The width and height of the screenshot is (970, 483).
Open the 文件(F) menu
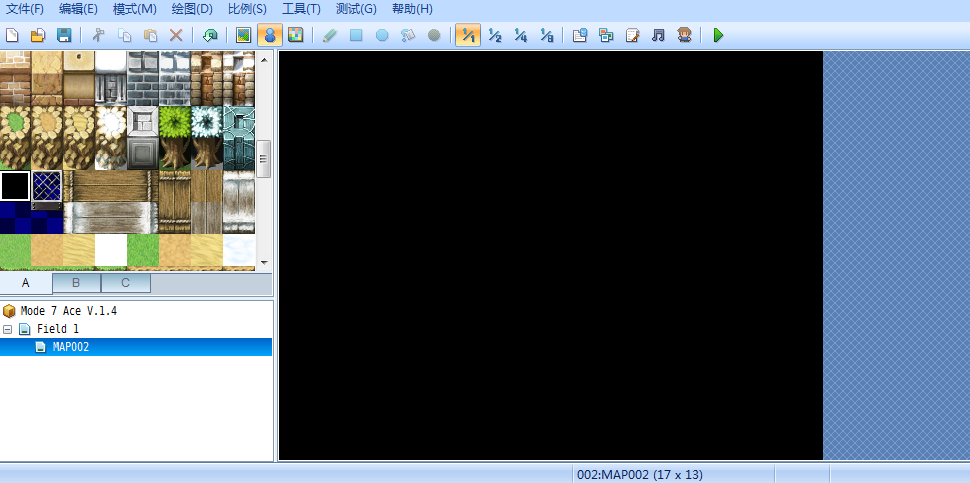coord(25,9)
